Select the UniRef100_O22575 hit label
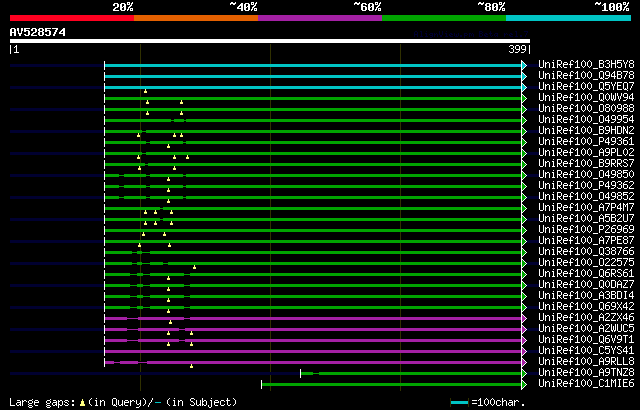 click(x=586, y=263)
